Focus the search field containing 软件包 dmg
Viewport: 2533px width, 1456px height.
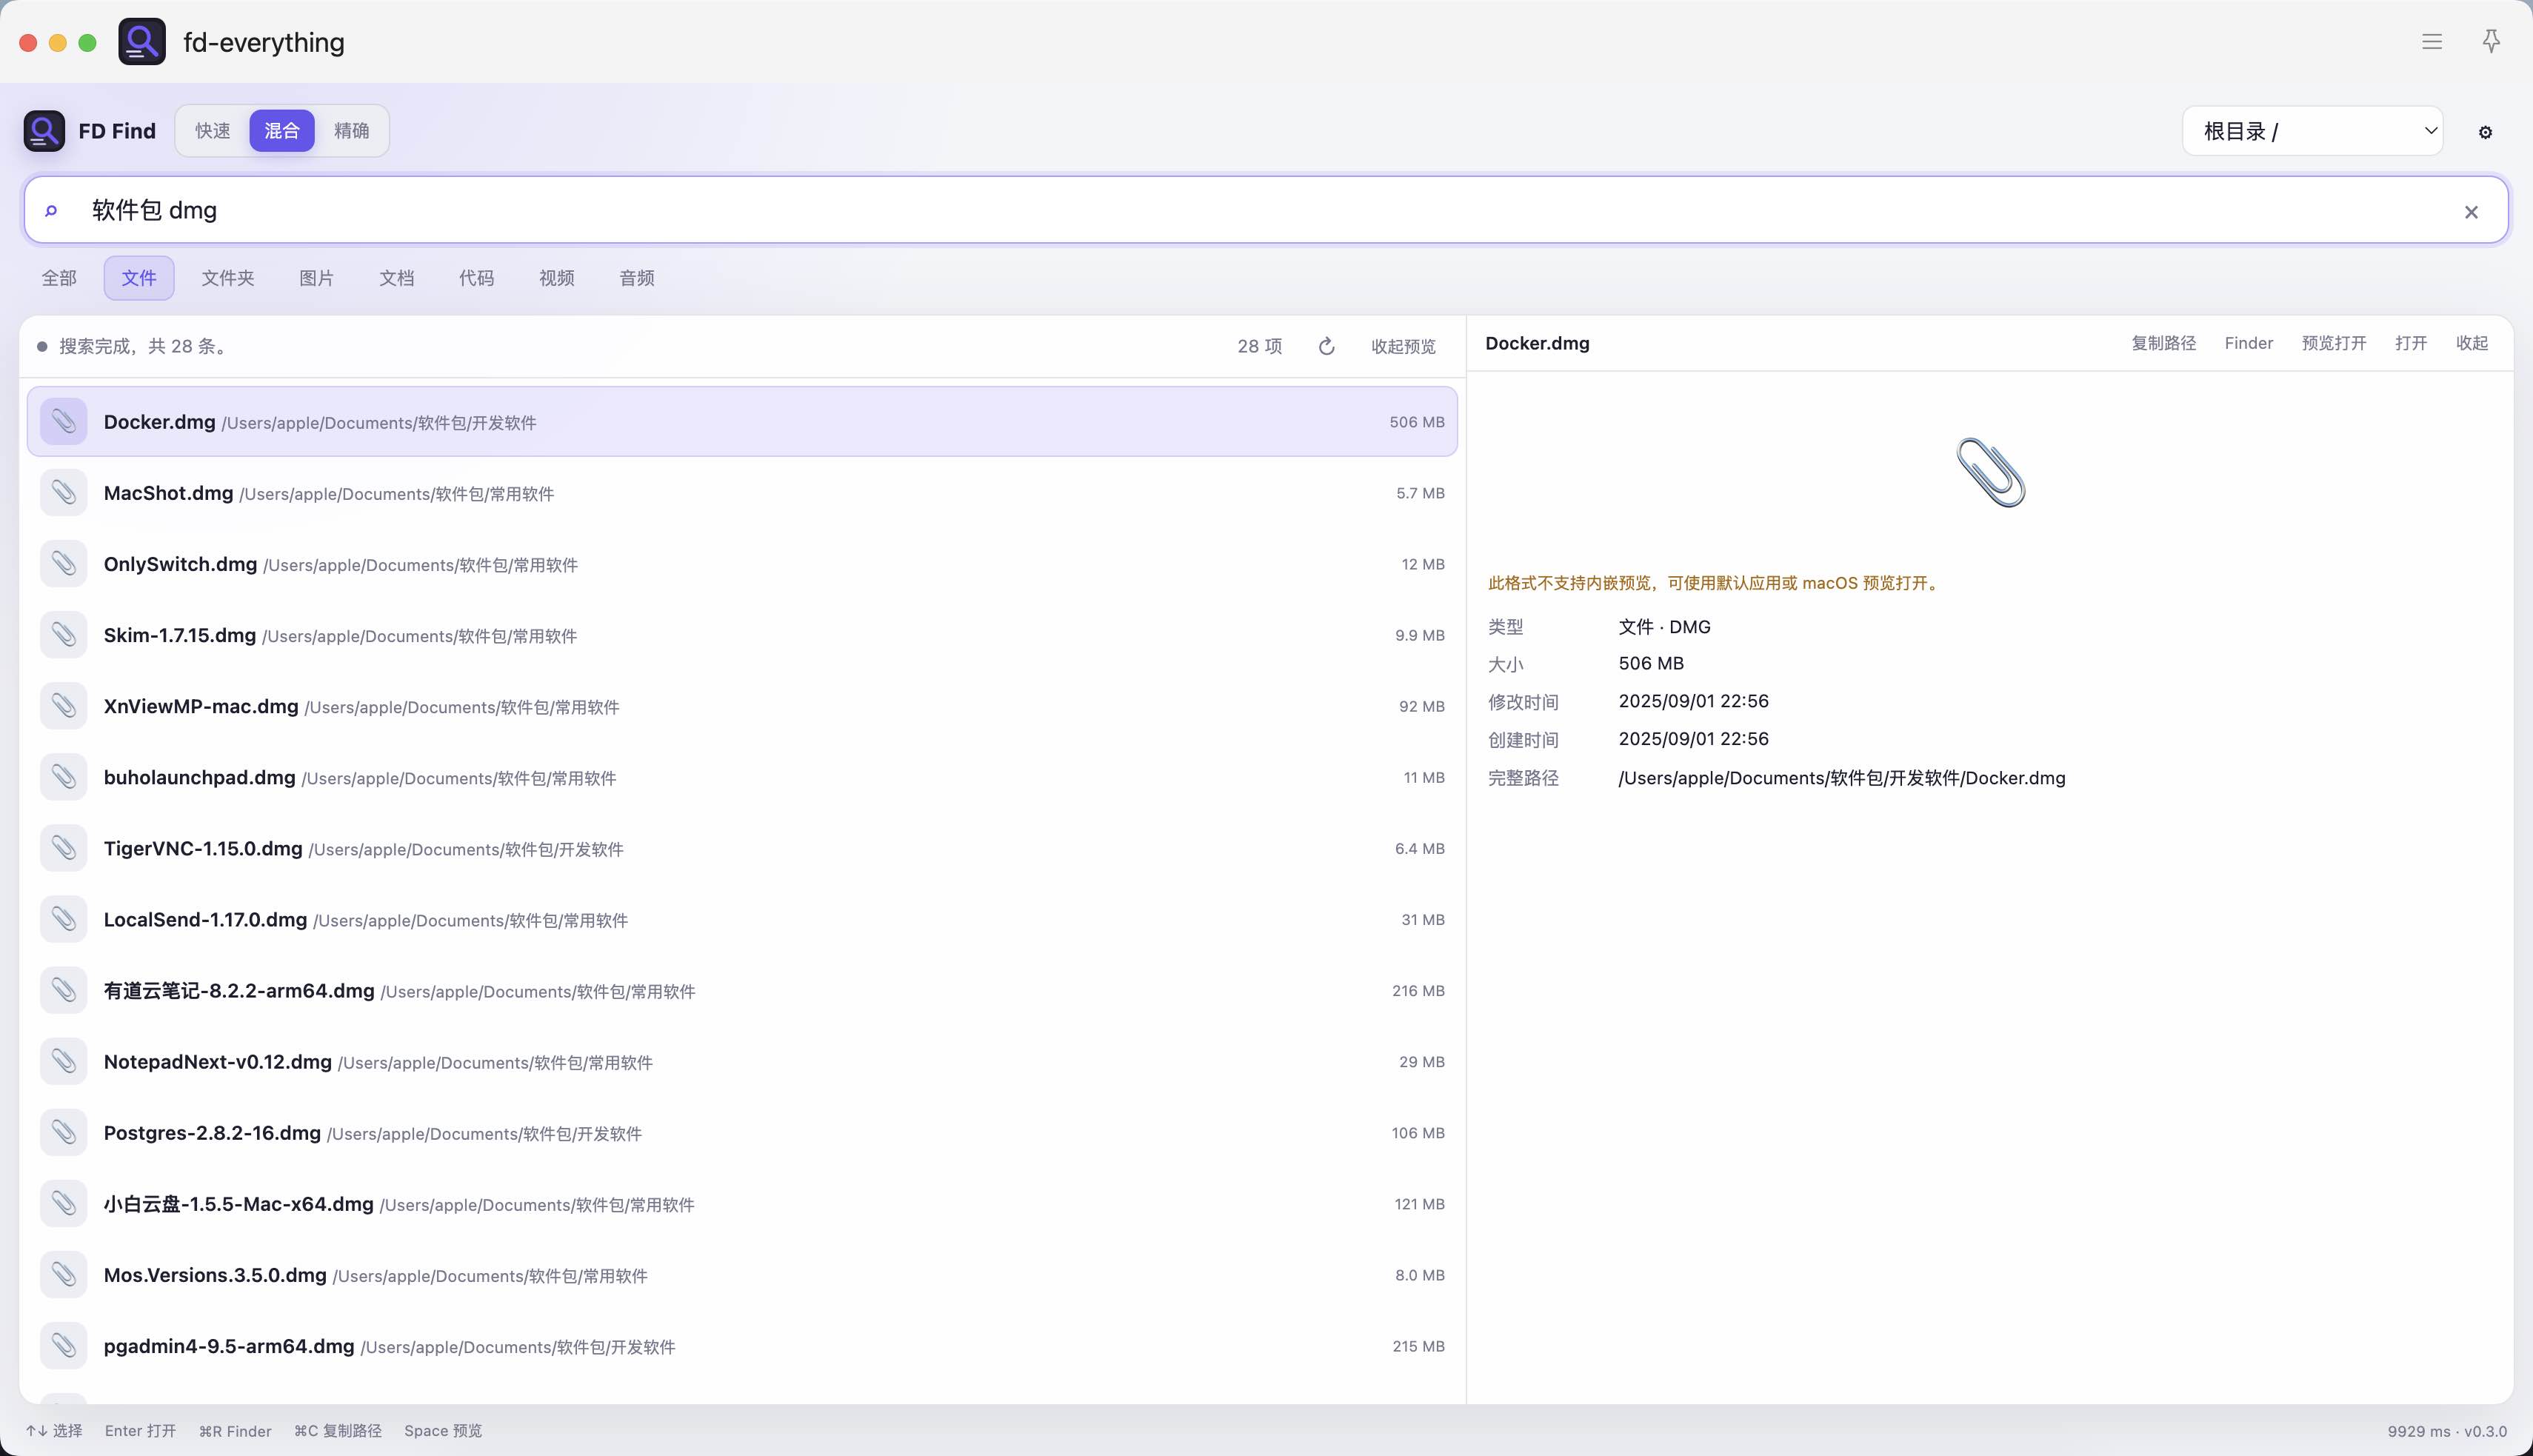coord(1266,210)
